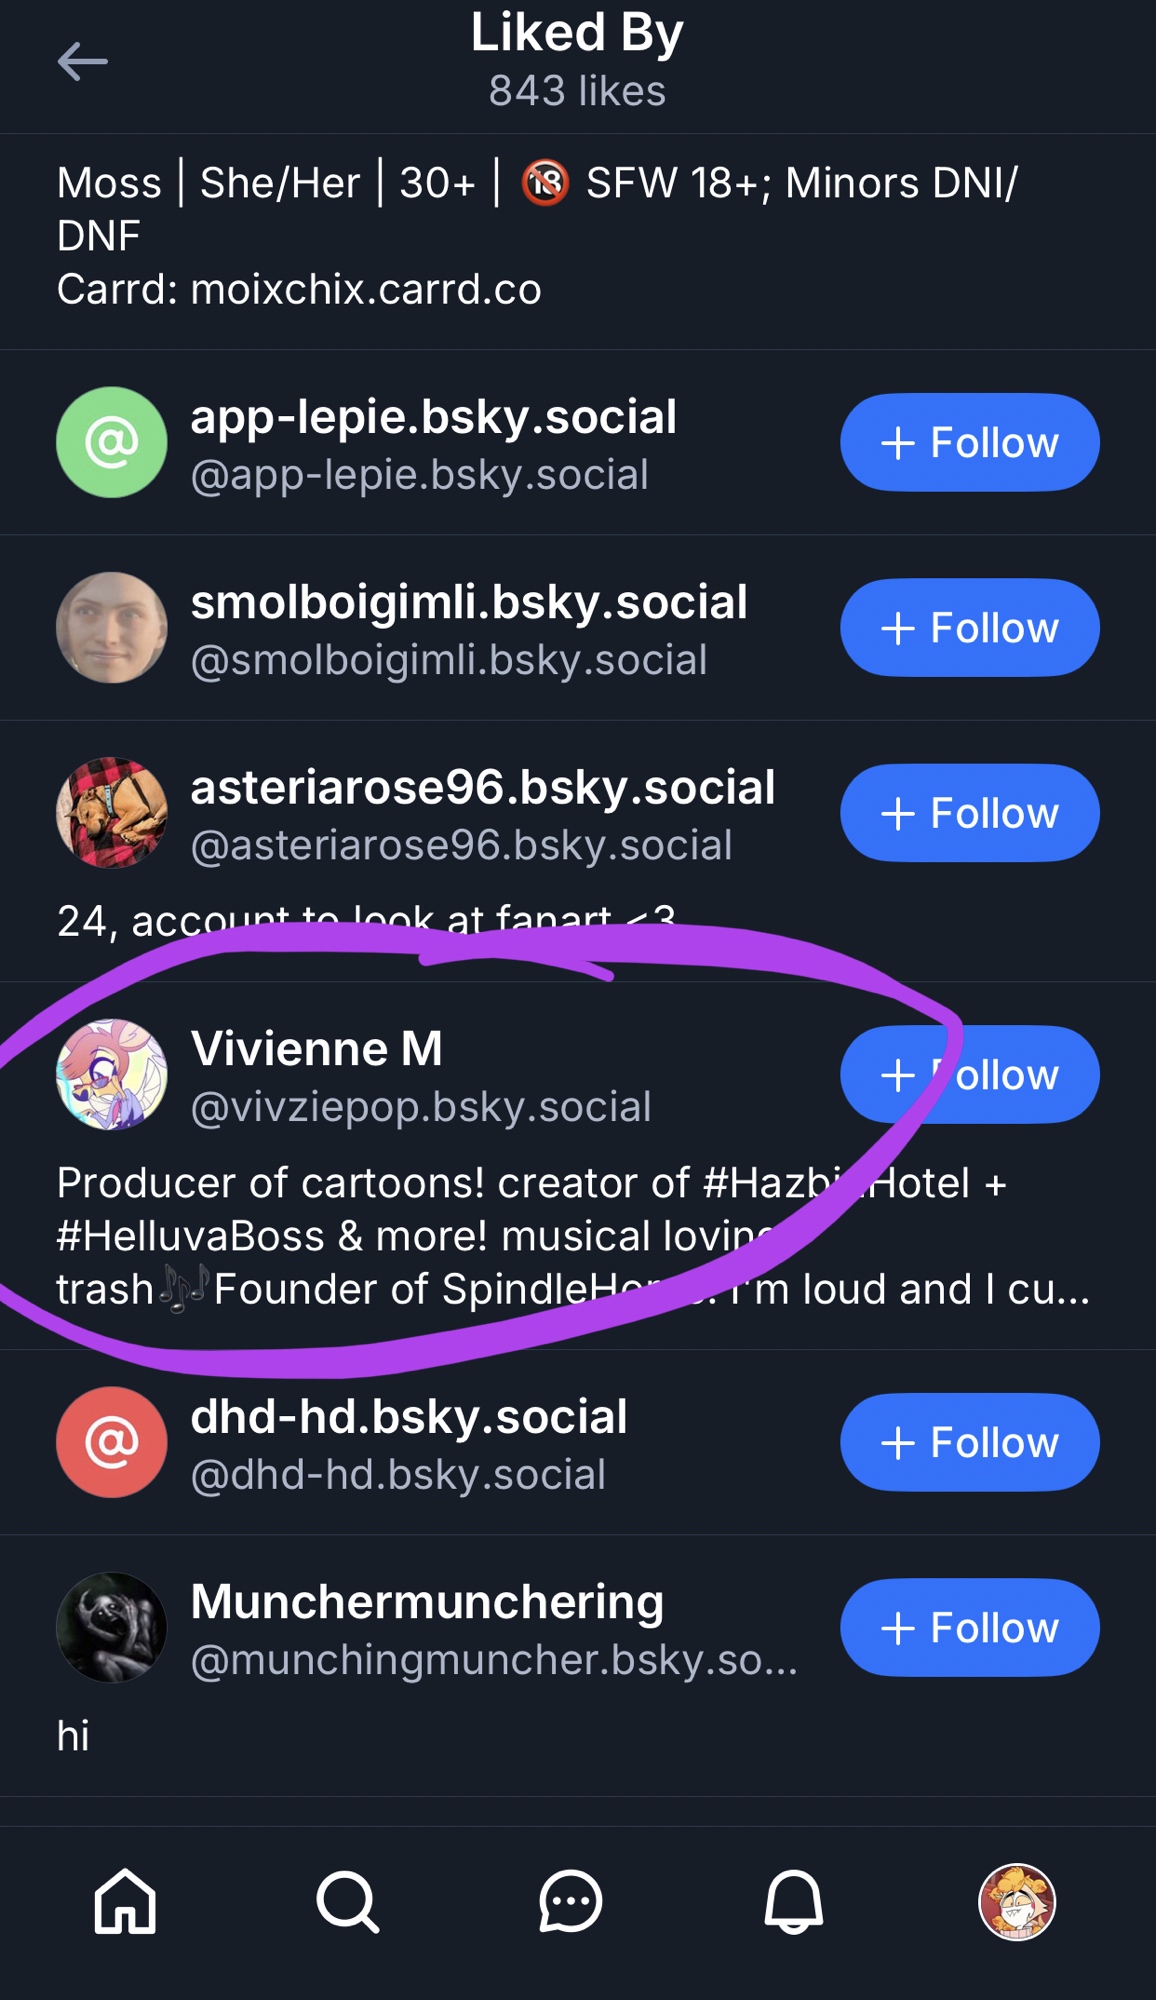Open the @vivziepop.bsky.social handle

421,1107
